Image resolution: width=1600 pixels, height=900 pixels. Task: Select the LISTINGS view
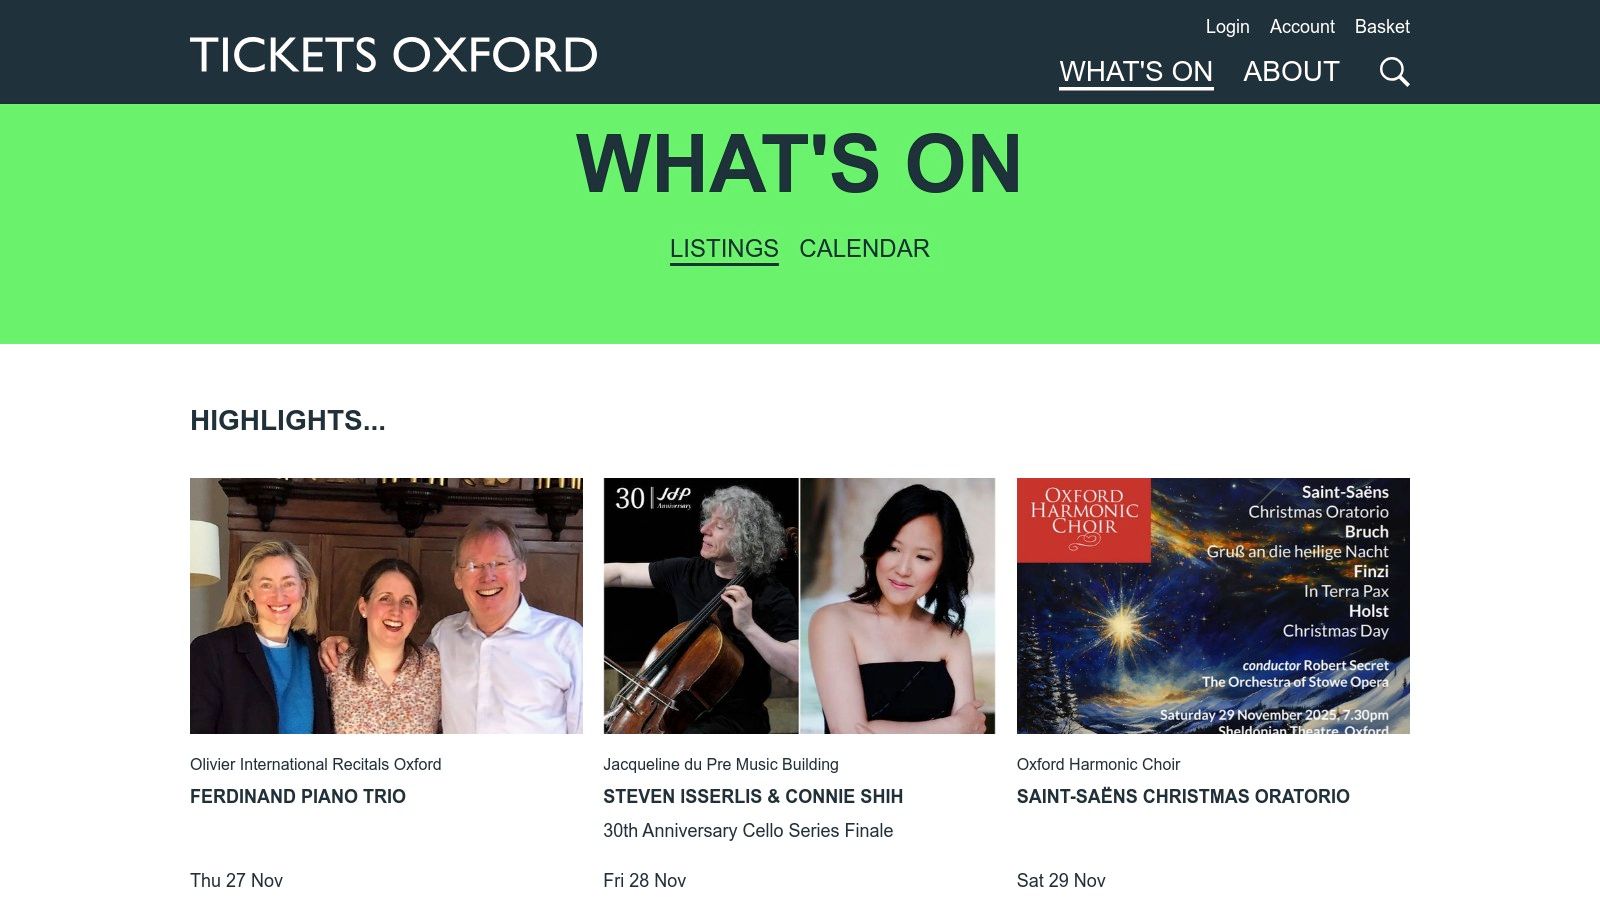pos(723,248)
